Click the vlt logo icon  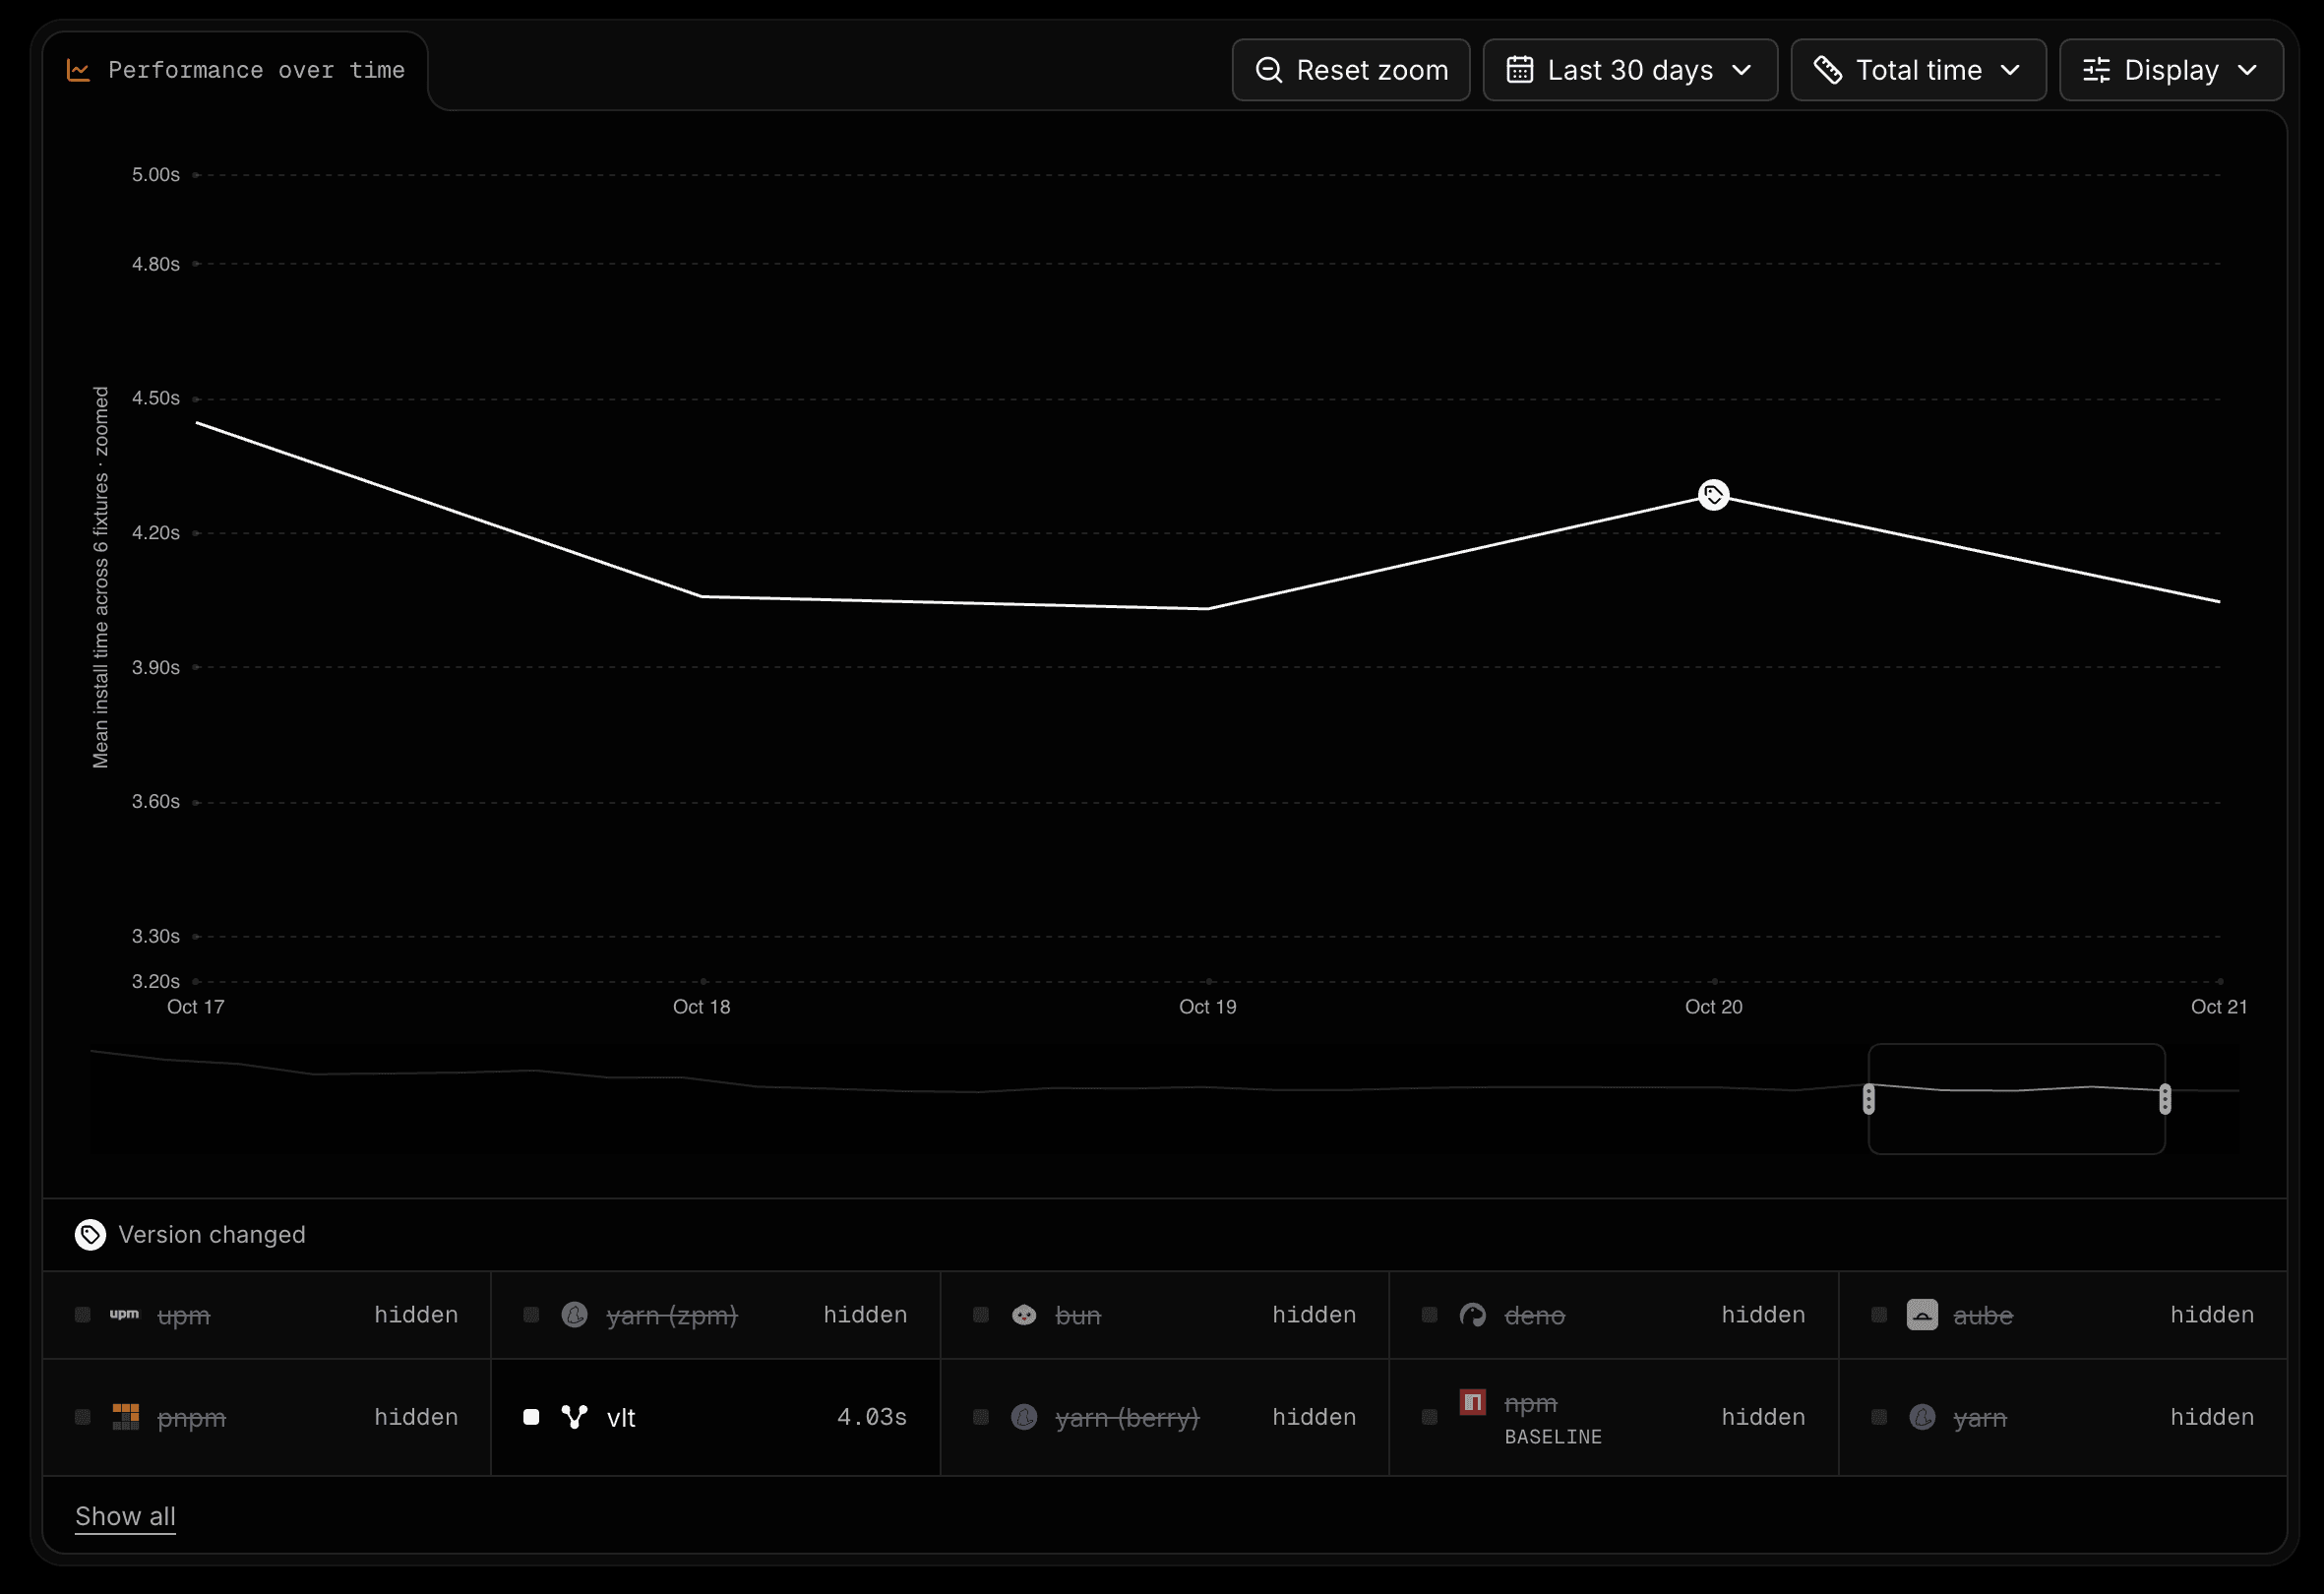tap(574, 1417)
